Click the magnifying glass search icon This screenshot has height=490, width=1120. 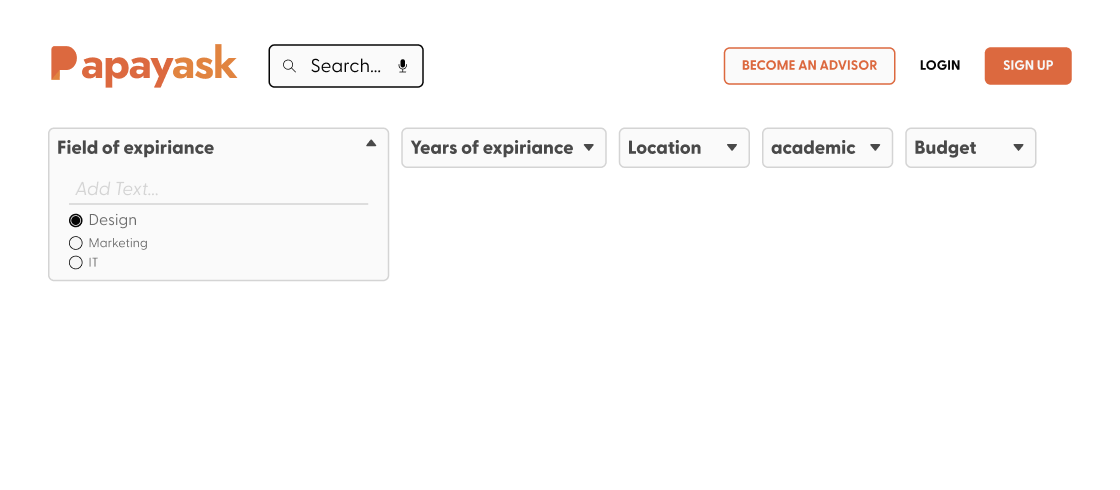pyautogui.click(x=289, y=66)
